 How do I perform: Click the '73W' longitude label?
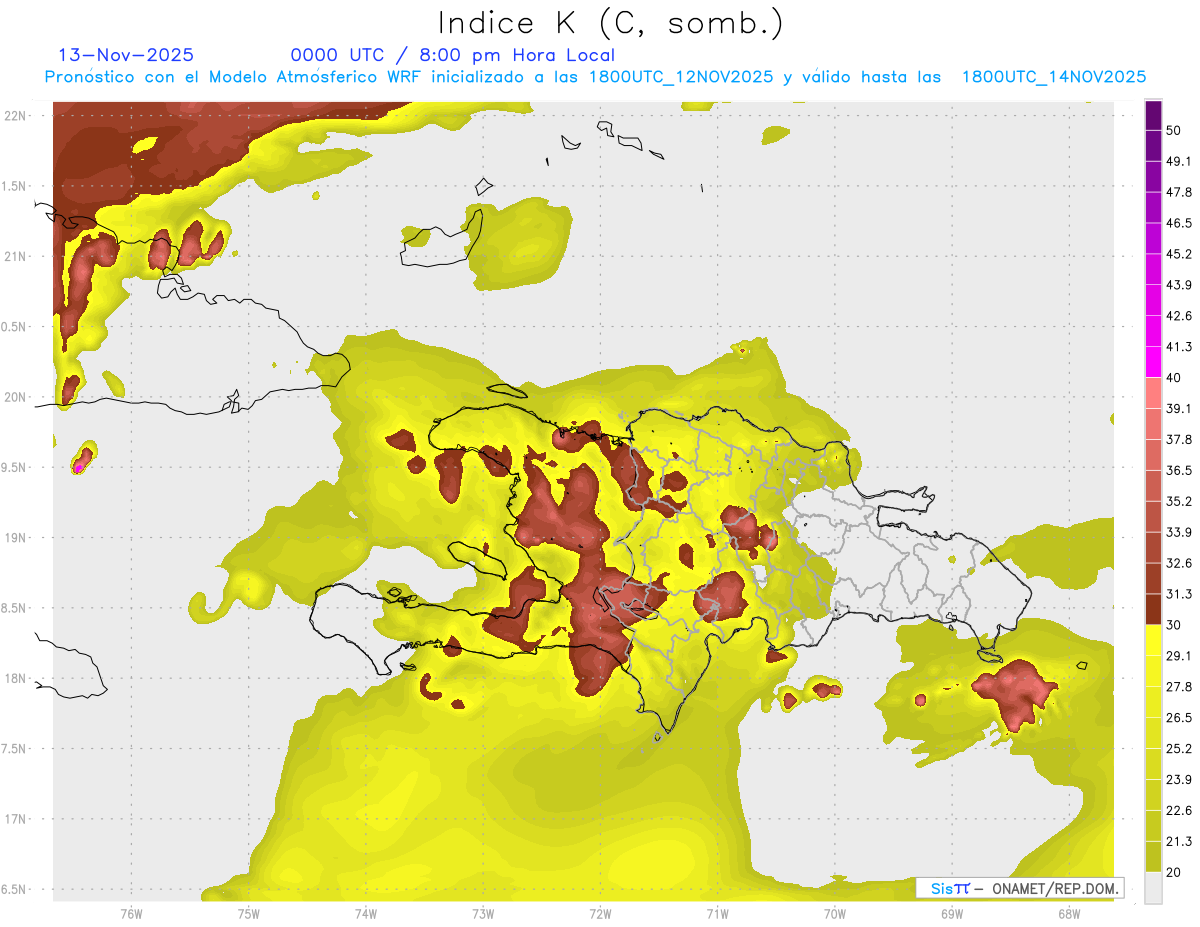482,914
